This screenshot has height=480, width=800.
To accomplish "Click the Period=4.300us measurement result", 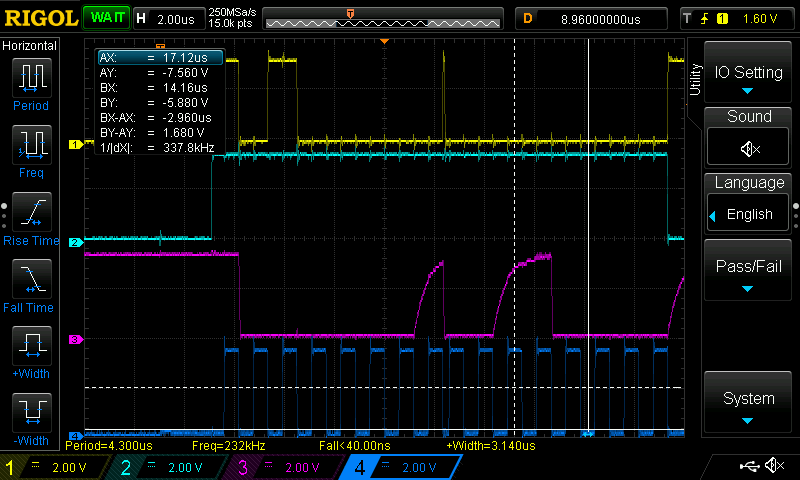I will click(109, 445).
